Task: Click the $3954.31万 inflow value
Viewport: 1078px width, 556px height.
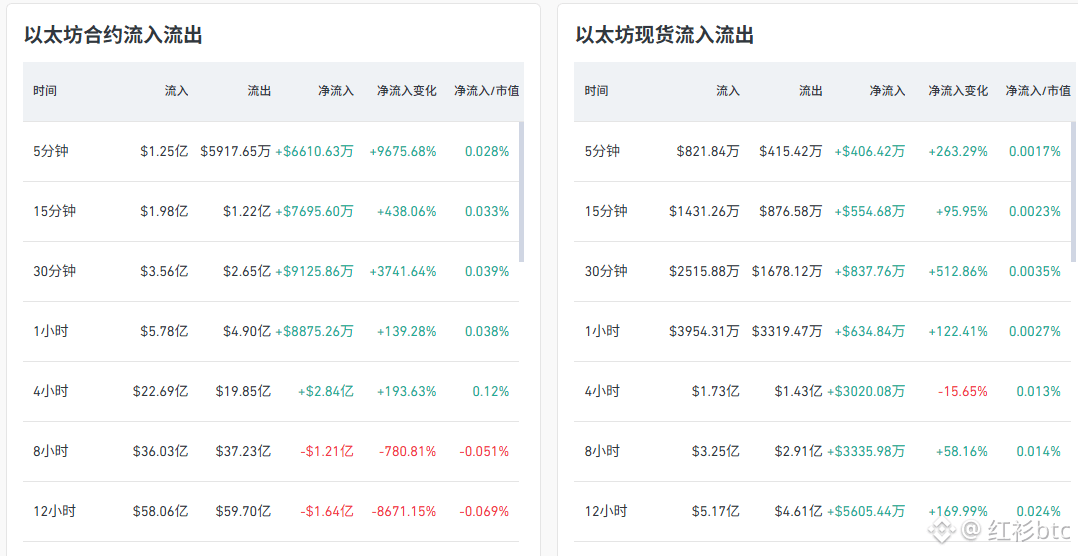Action: click(x=705, y=331)
